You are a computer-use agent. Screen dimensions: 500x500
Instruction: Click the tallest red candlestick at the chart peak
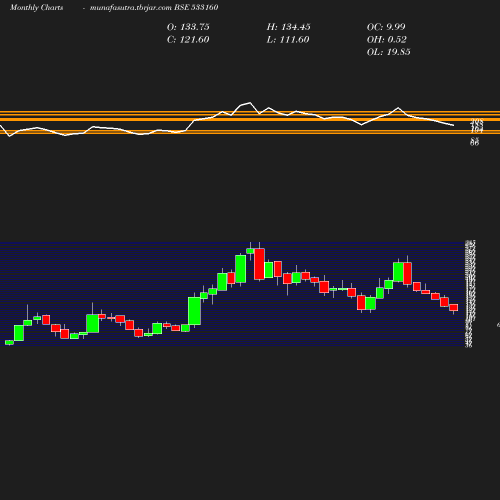[259, 264]
